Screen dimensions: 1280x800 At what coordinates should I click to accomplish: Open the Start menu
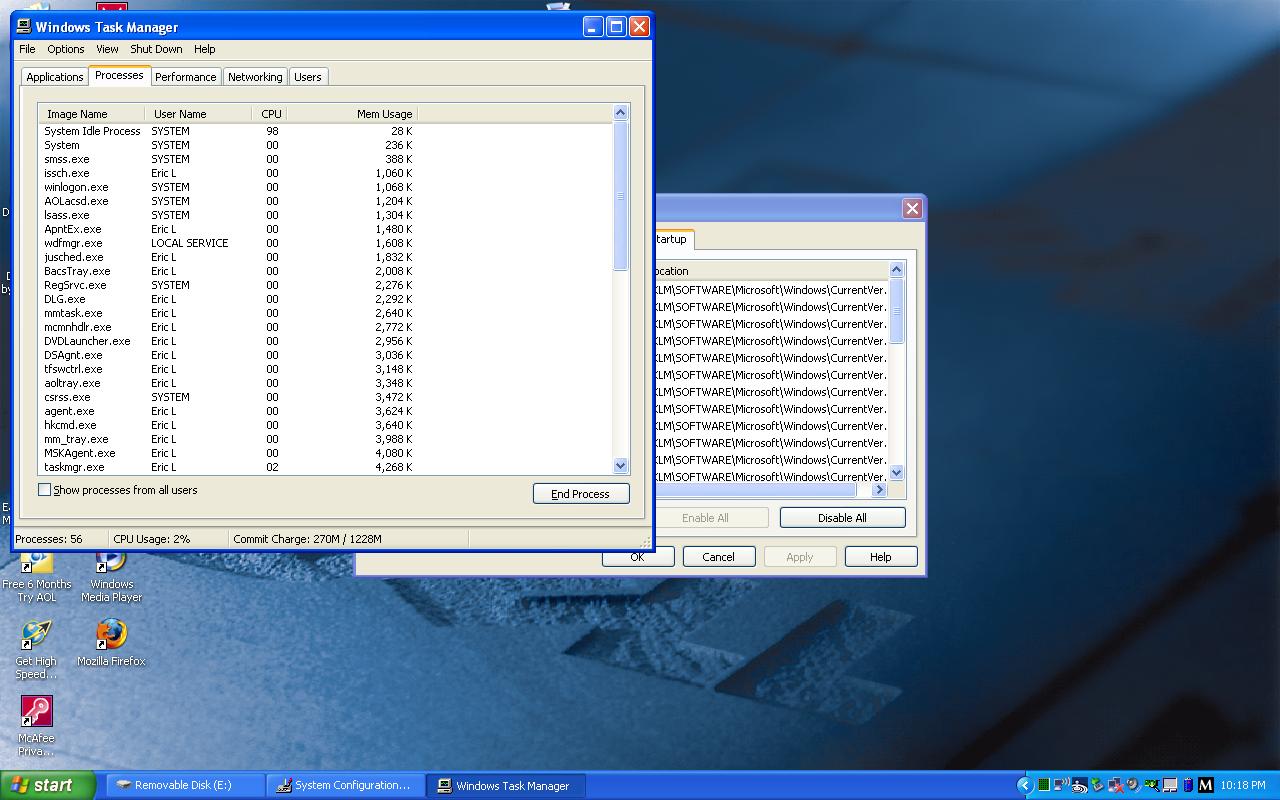tap(48, 785)
